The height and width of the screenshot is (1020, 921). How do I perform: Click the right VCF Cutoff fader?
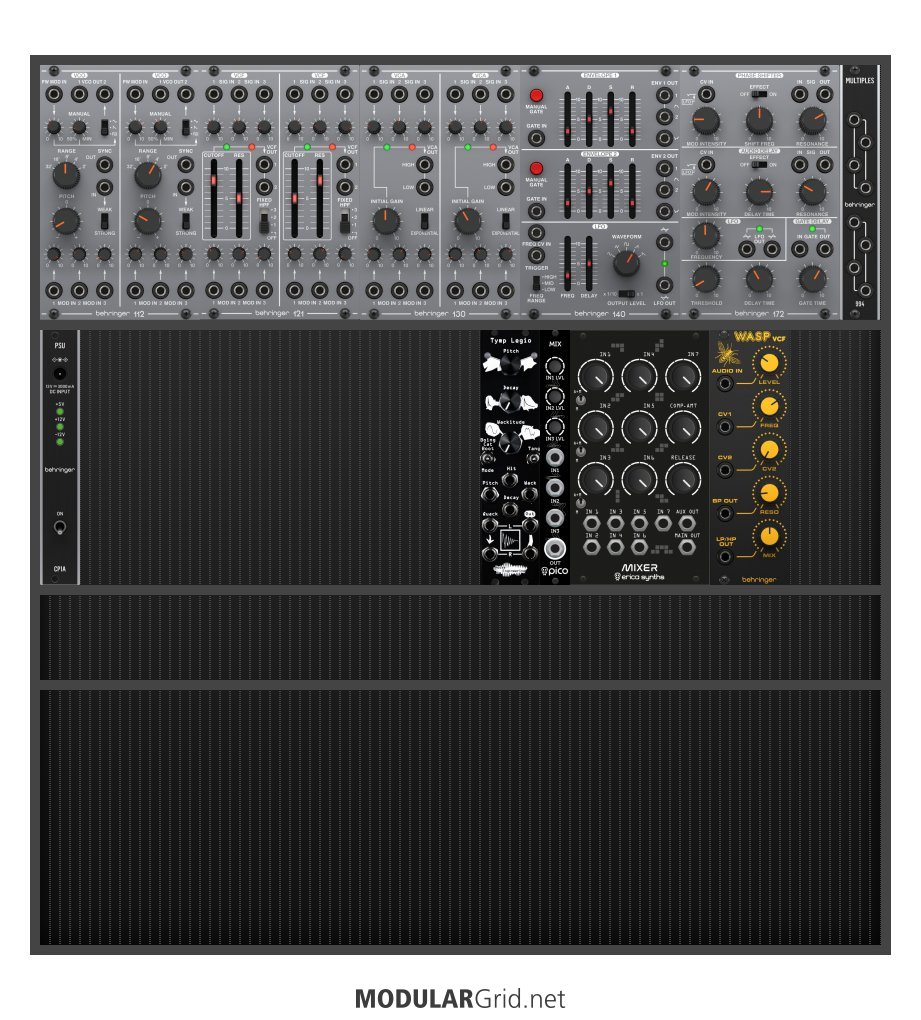coord(295,198)
